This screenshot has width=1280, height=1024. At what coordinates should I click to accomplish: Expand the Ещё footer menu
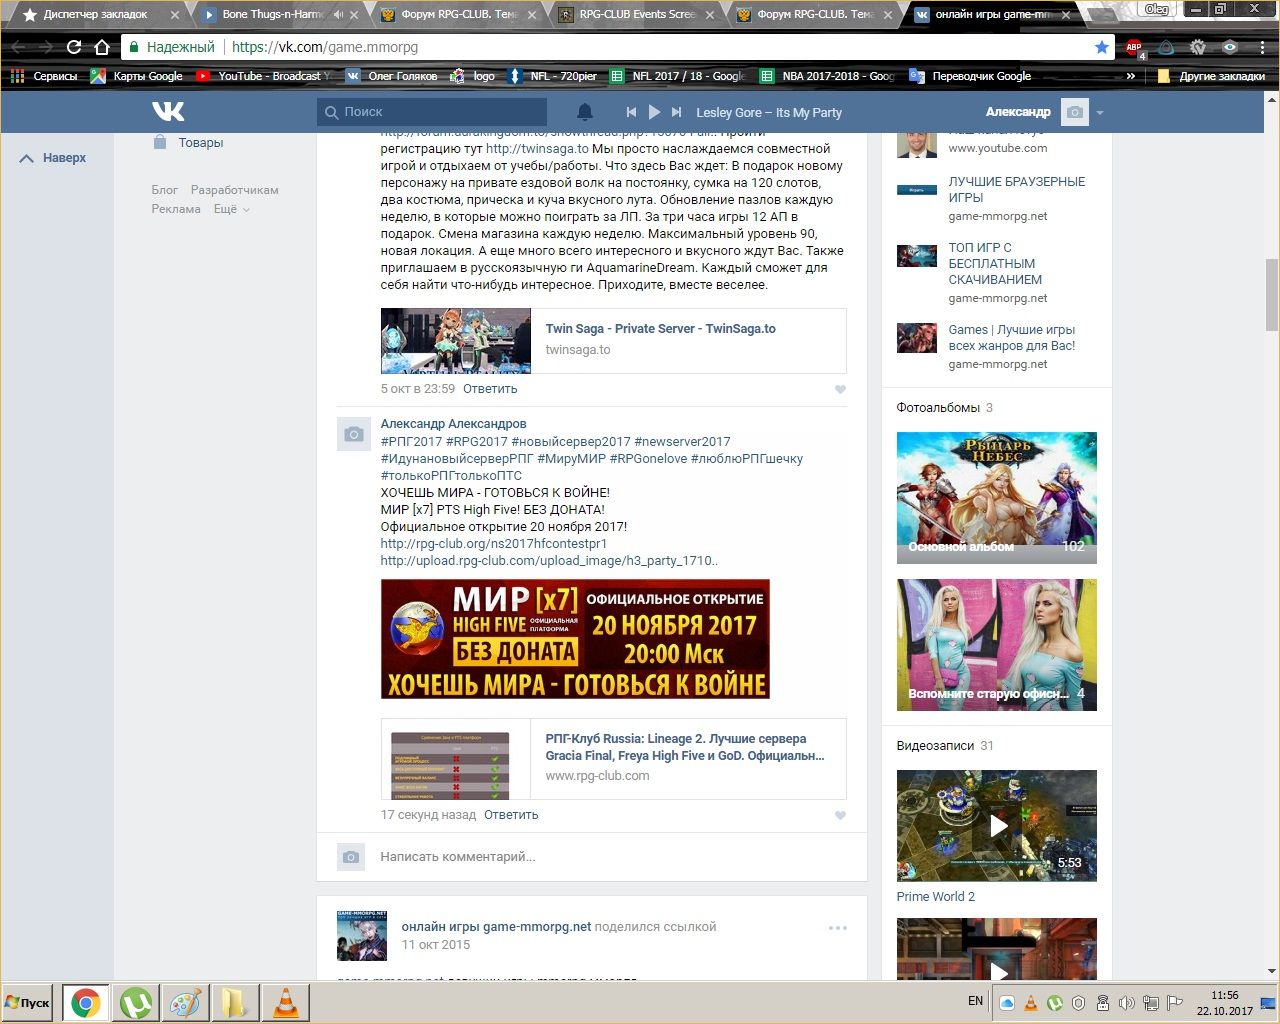(231, 209)
